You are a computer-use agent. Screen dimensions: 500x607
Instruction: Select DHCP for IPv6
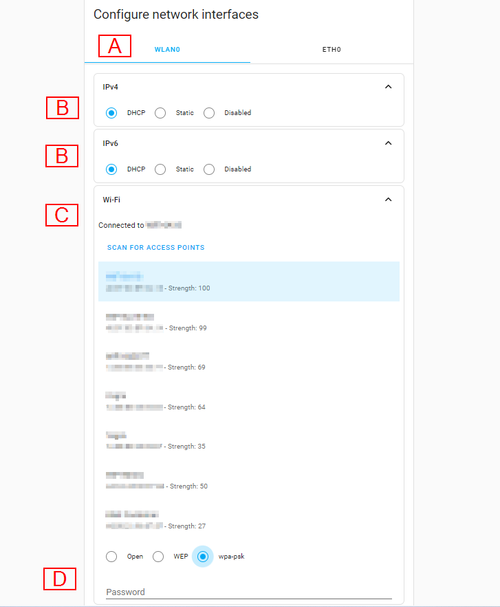[111, 170]
